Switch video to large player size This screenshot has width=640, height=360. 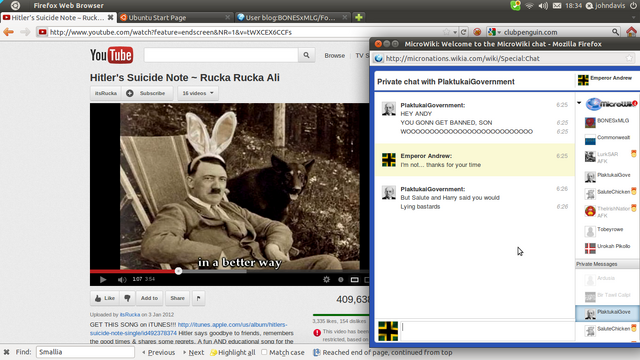tap(354, 280)
